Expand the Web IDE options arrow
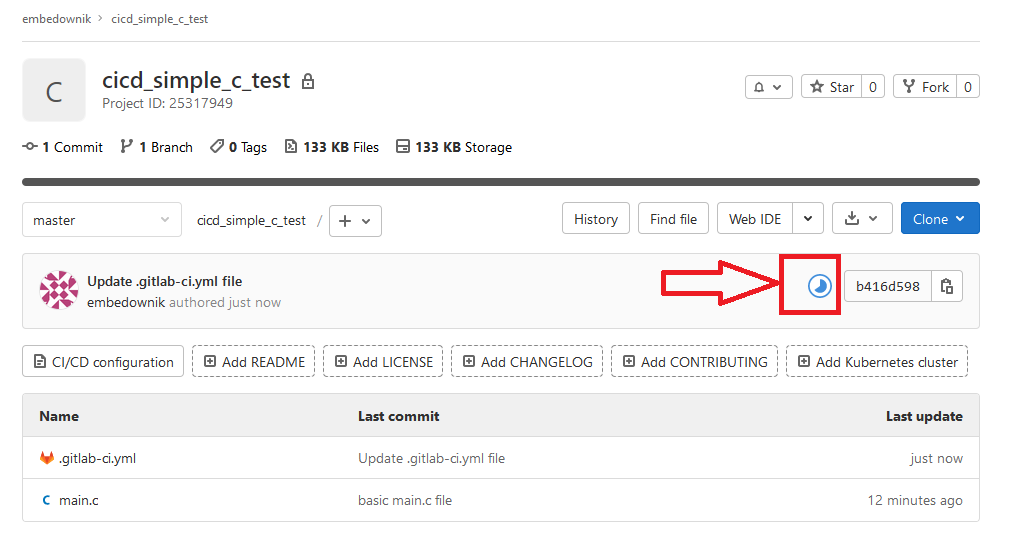 pos(809,219)
